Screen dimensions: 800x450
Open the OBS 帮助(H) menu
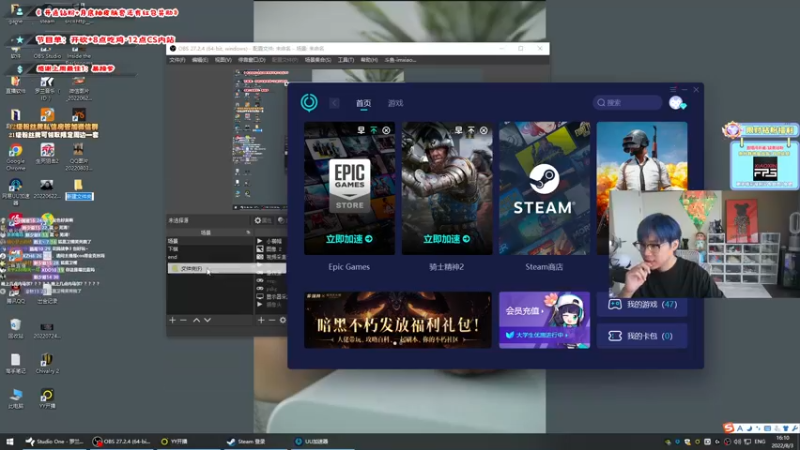coord(369,60)
